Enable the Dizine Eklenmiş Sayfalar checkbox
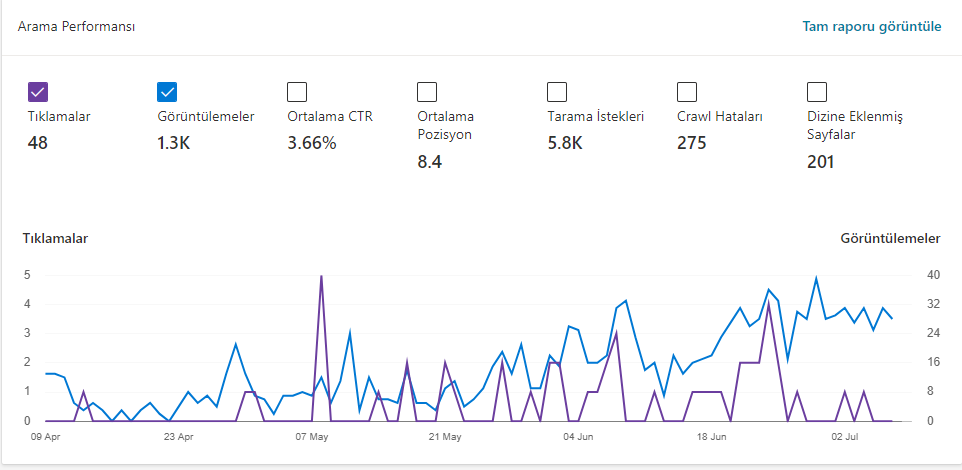This screenshot has height=470, width=962. (817, 92)
